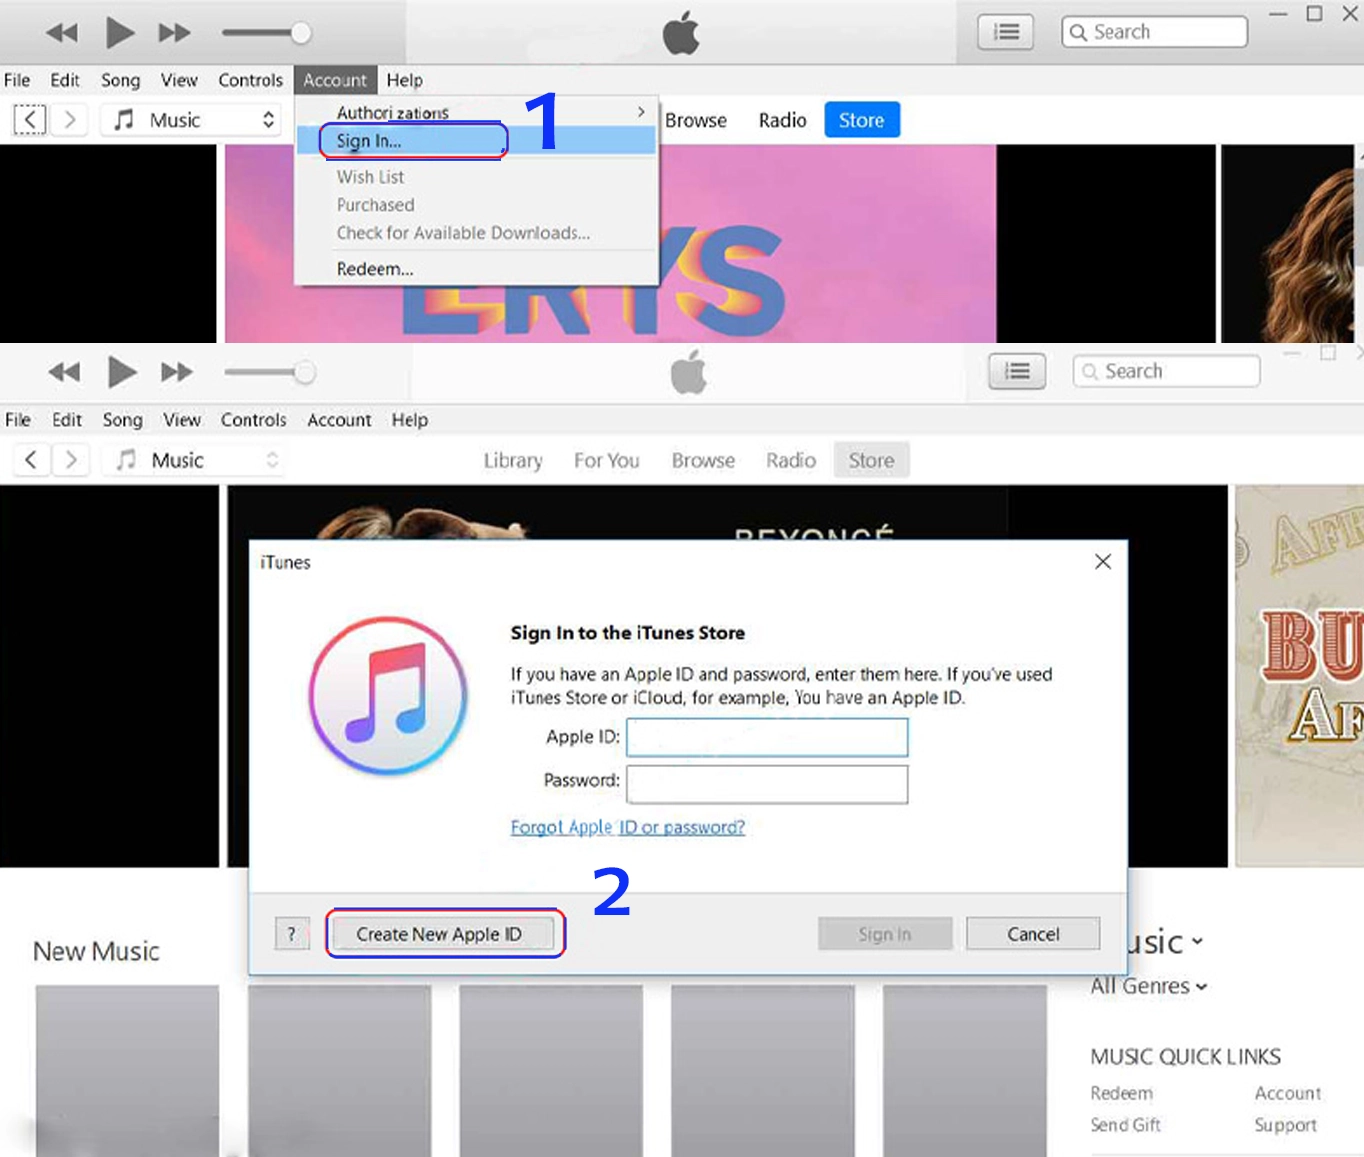This screenshot has width=1364, height=1157.
Task: Click Cancel in sign-in dialog
Action: (1033, 934)
